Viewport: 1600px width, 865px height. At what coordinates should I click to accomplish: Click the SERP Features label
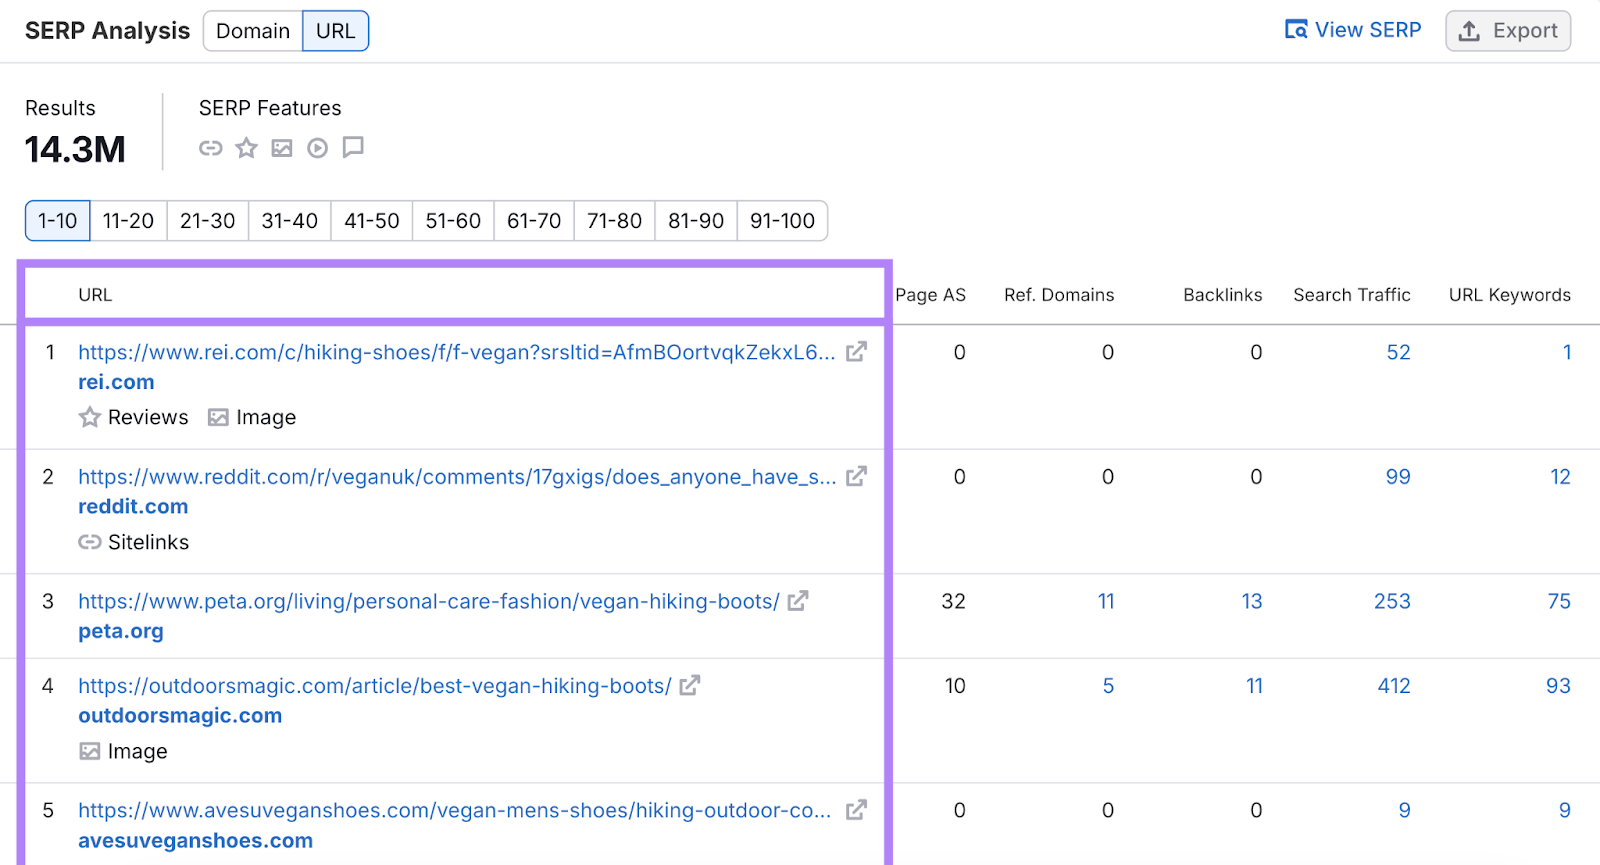pyautogui.click(x=270, y=108)
